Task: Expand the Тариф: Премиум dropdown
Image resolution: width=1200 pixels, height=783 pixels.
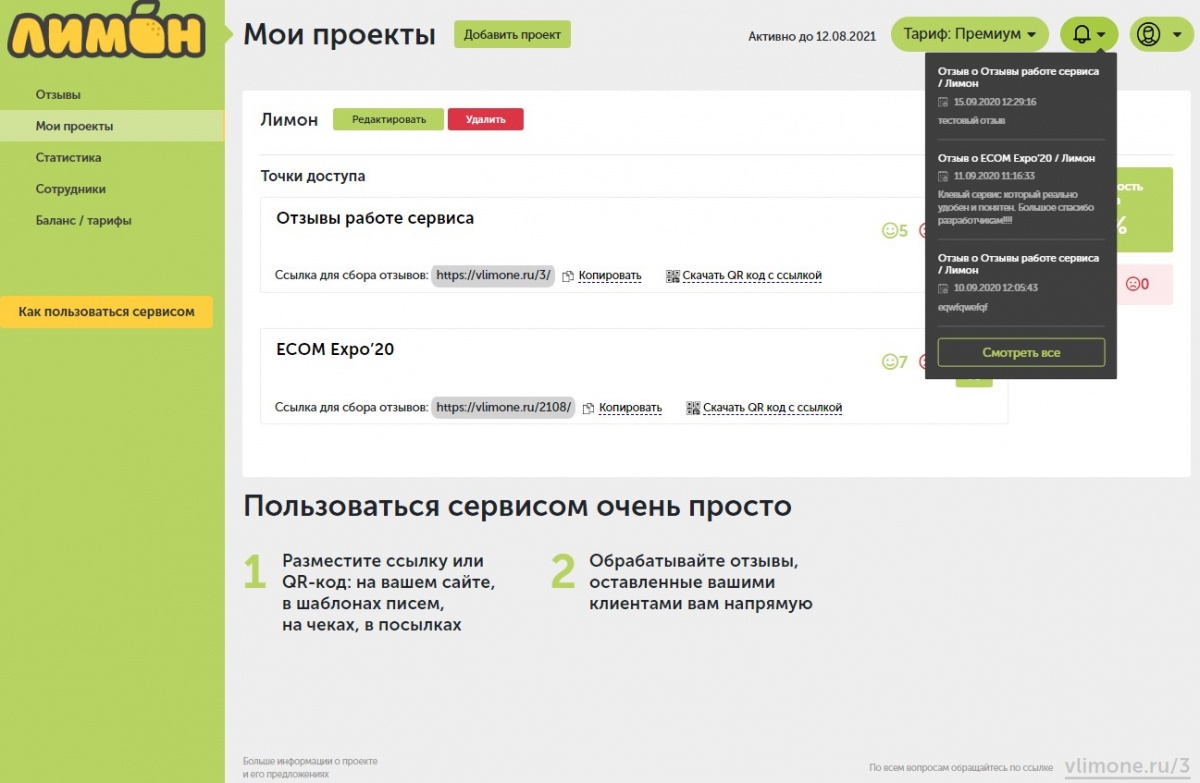Action: coord(969,34)
